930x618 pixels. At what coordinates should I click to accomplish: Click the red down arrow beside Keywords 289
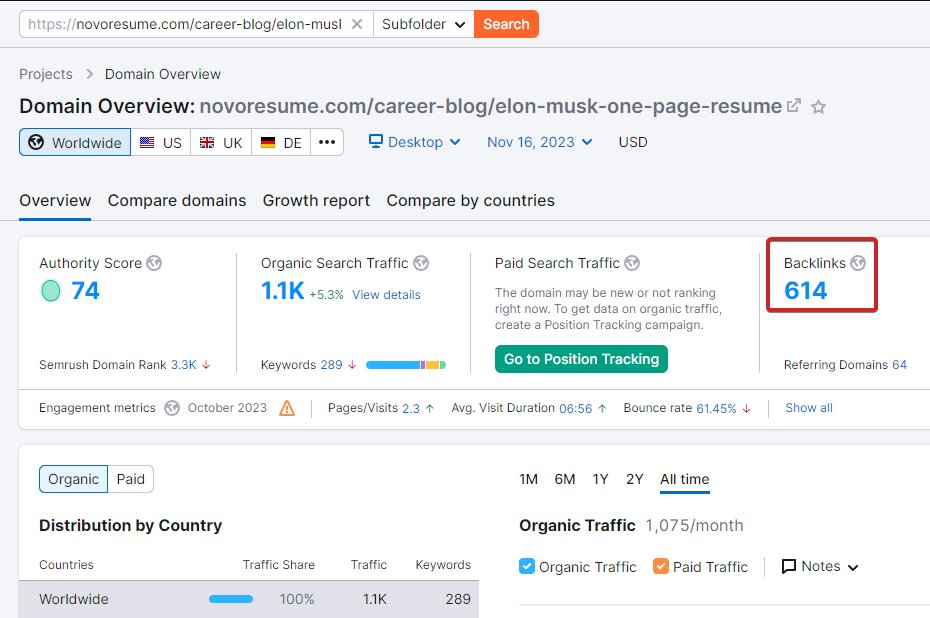pyautogui.click(x=352, y=365)
